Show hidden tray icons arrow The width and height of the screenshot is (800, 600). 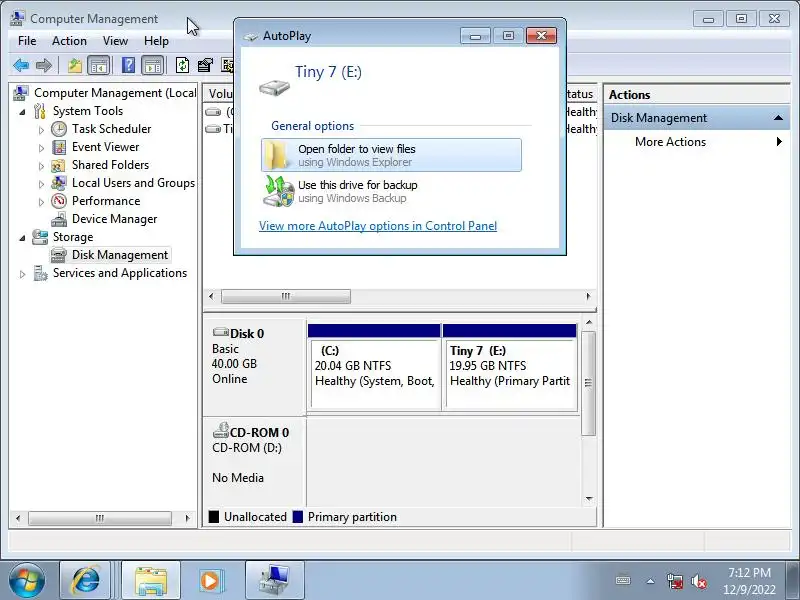651,581
